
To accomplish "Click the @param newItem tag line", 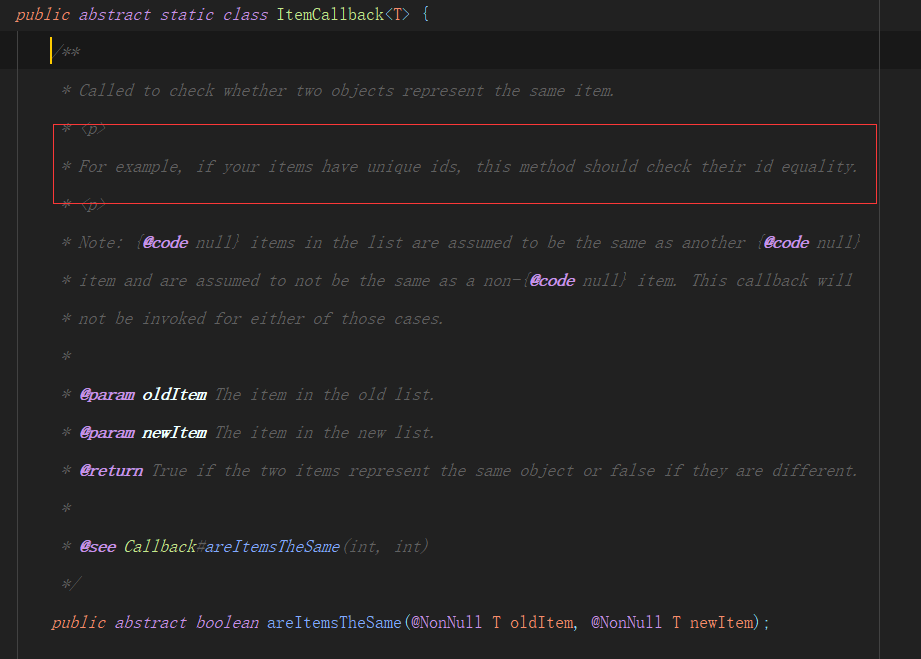I will (x=248, y=433).
